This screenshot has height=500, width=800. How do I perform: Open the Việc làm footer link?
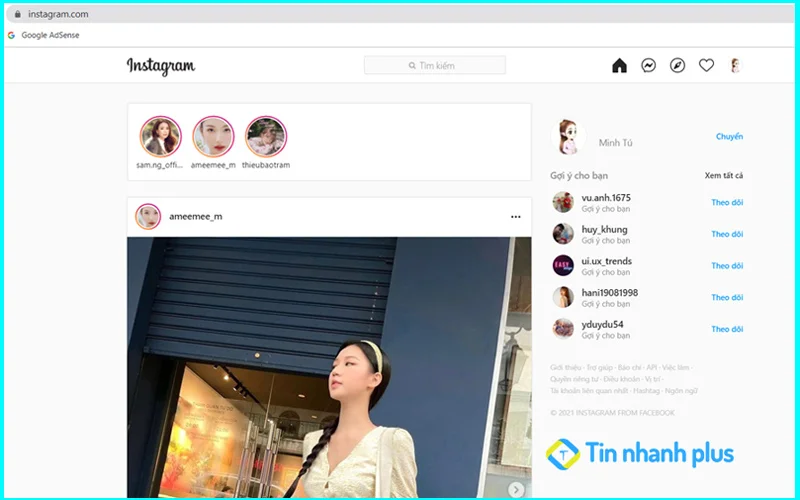point(676,367)
